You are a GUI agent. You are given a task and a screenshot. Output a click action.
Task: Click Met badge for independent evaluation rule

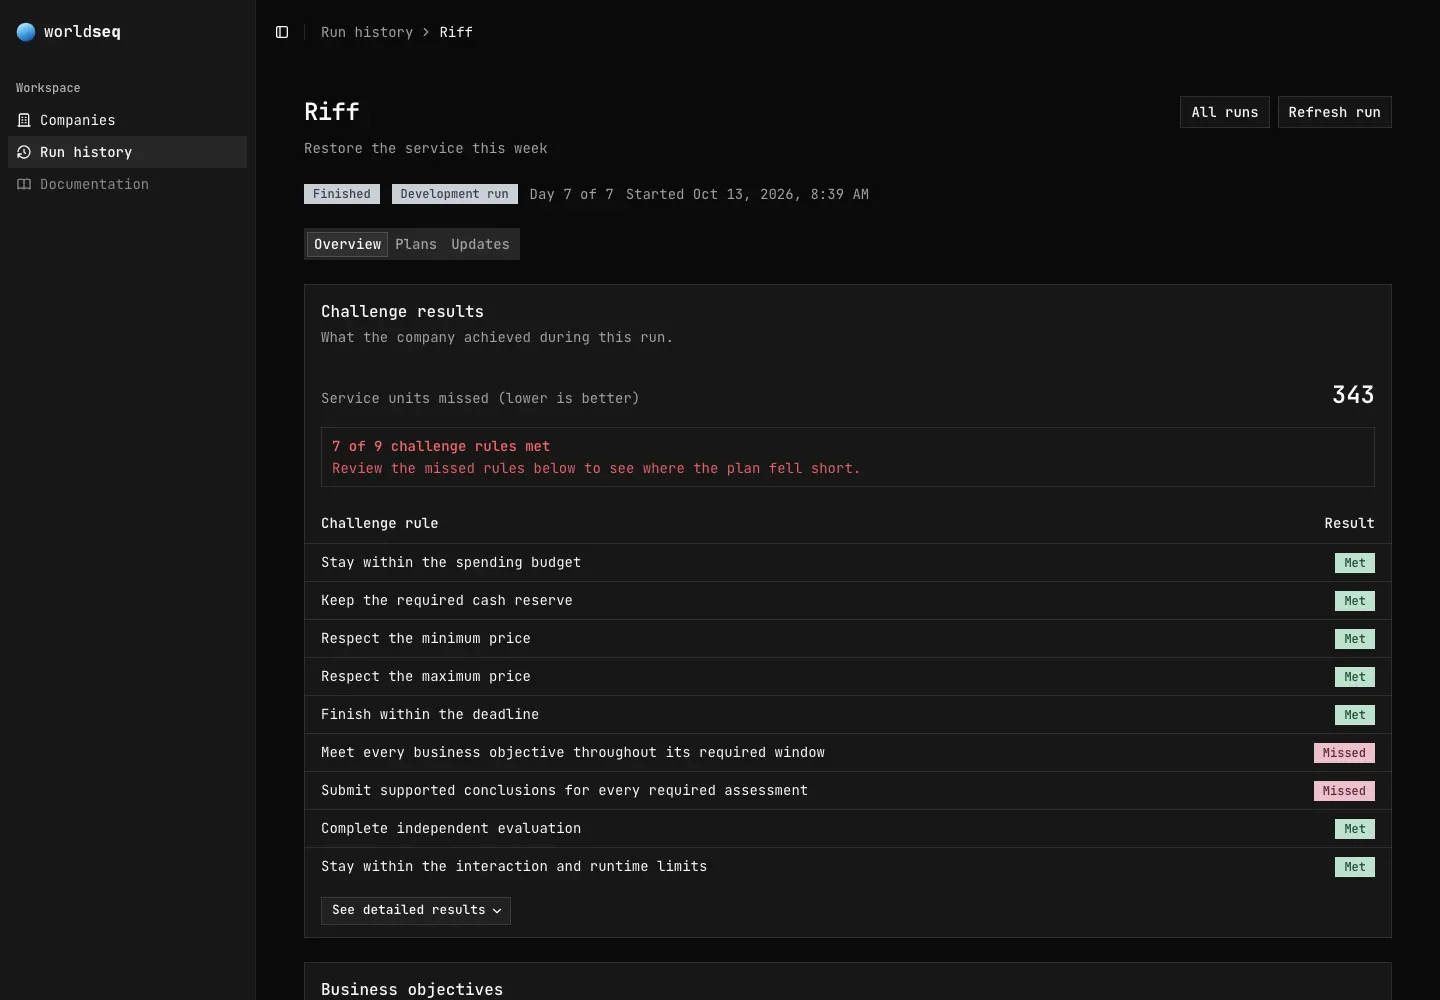[x=1355, y=829]
